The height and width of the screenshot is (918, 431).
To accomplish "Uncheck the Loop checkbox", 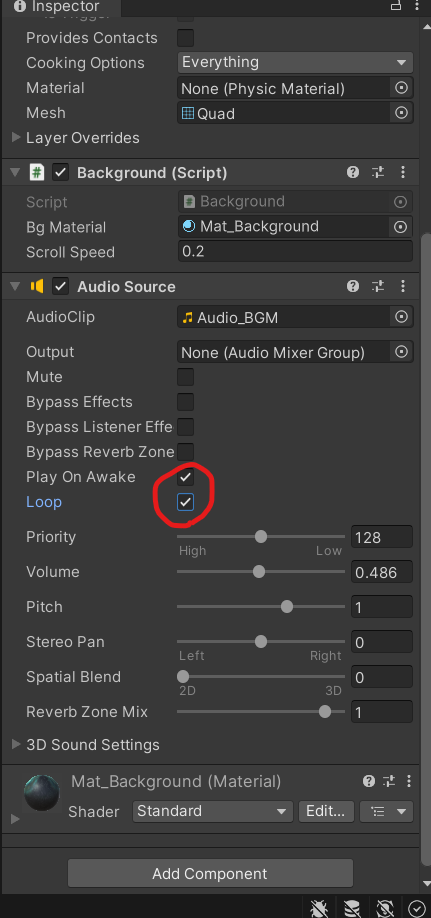I will (x=185, y=502).
